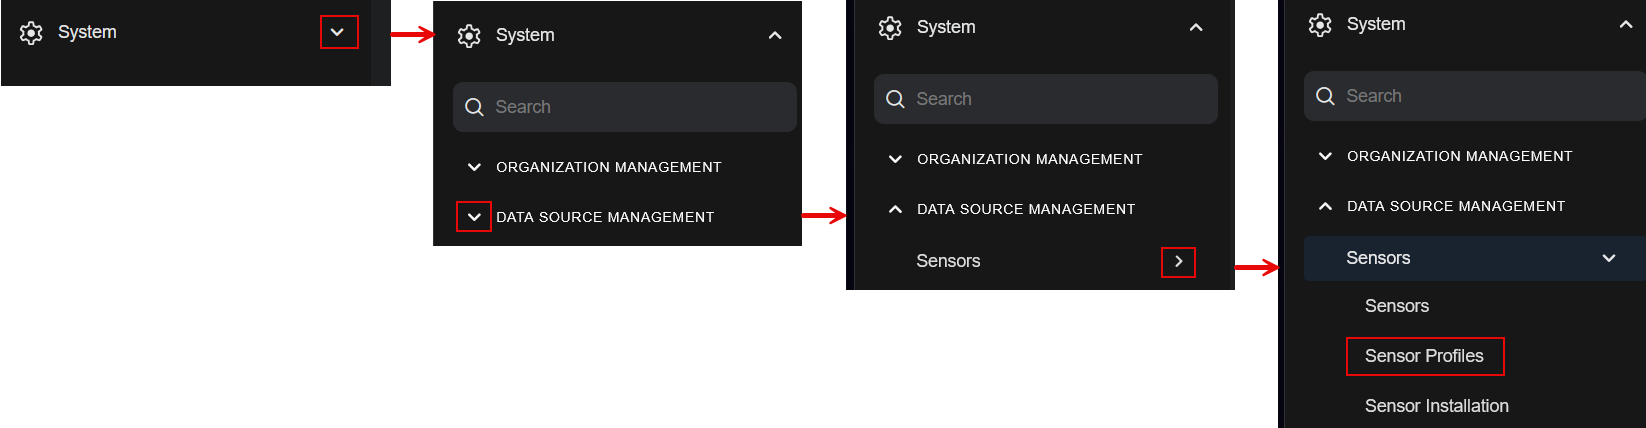The image size is (1646, 428).
Task: Click the magnifier icon in the Sensor Profiles panel
Action: click(x=1325, y=96)
